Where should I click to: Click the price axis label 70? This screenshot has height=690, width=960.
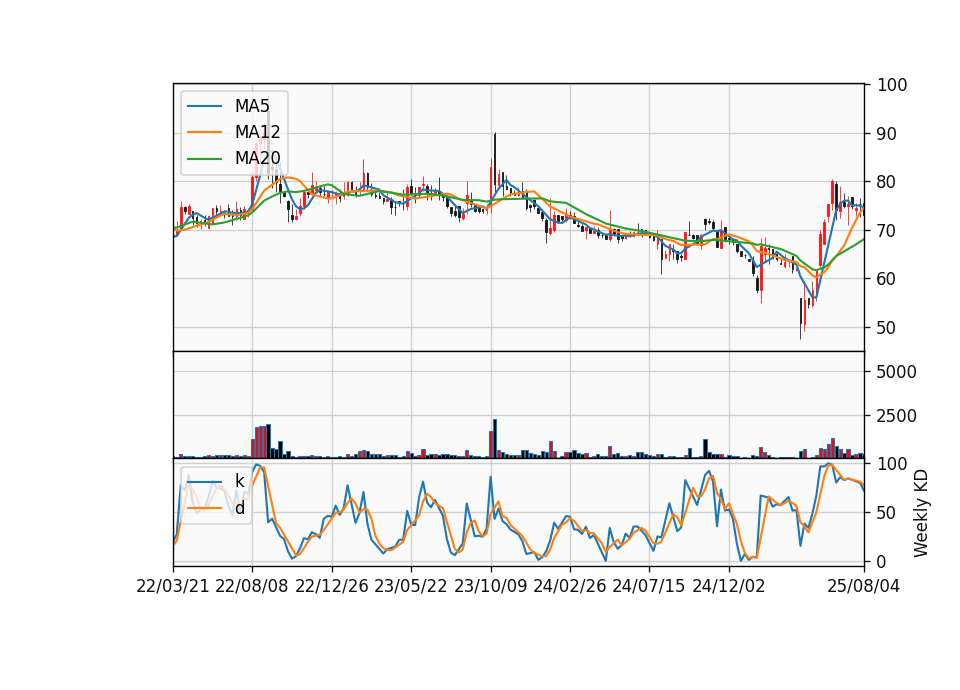click(887, 231)
